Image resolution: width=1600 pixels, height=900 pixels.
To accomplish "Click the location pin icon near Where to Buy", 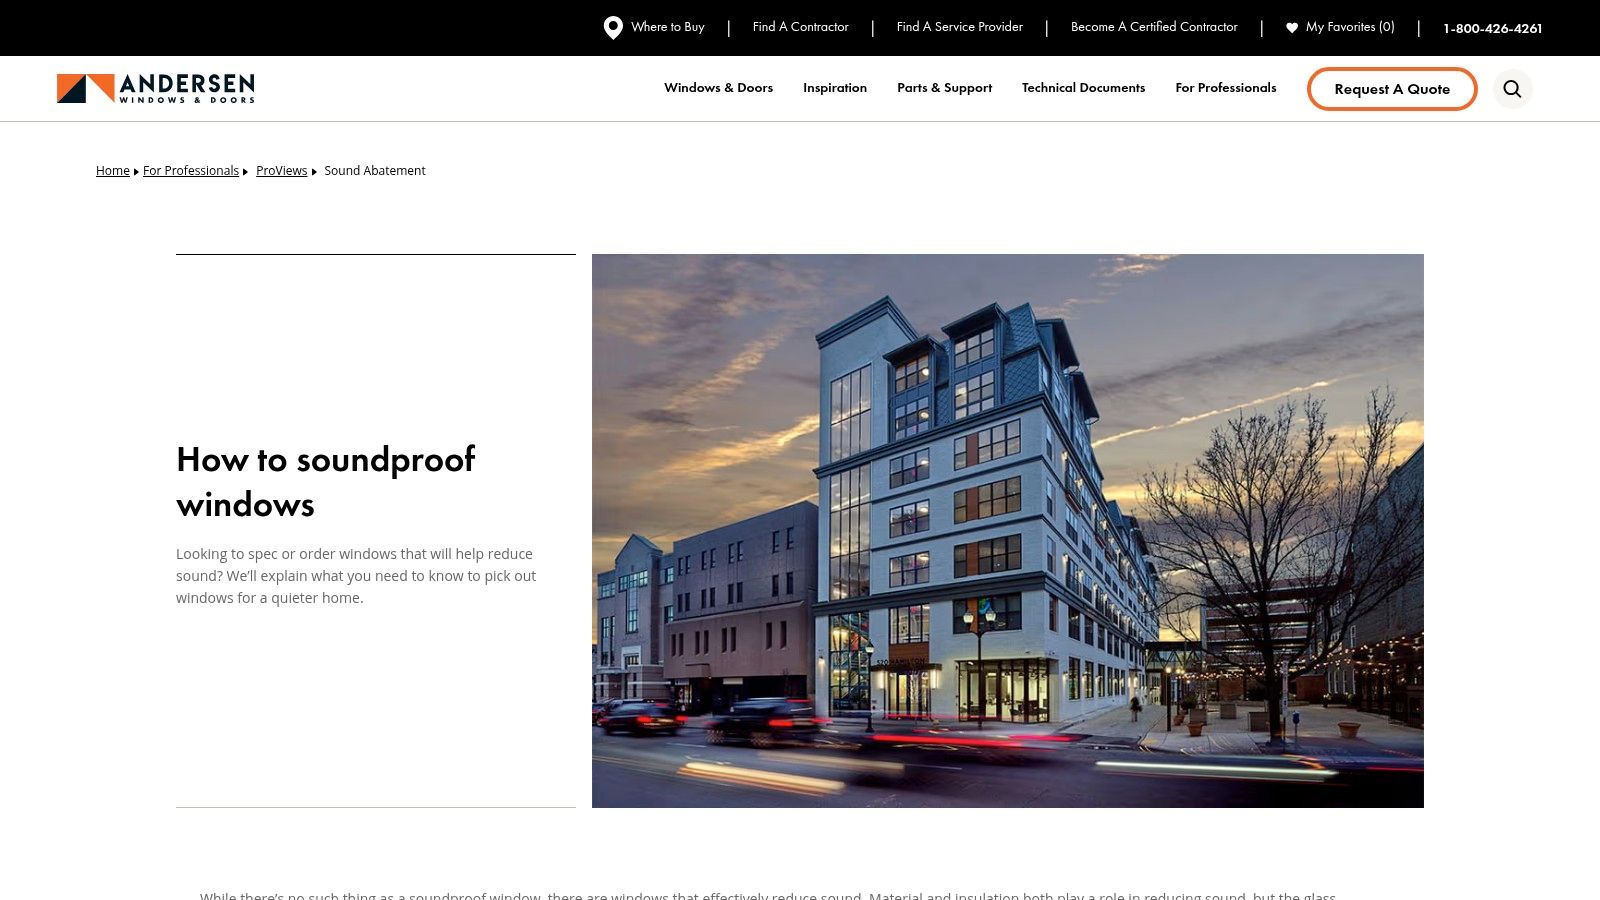I will click(x=611, y=27).
